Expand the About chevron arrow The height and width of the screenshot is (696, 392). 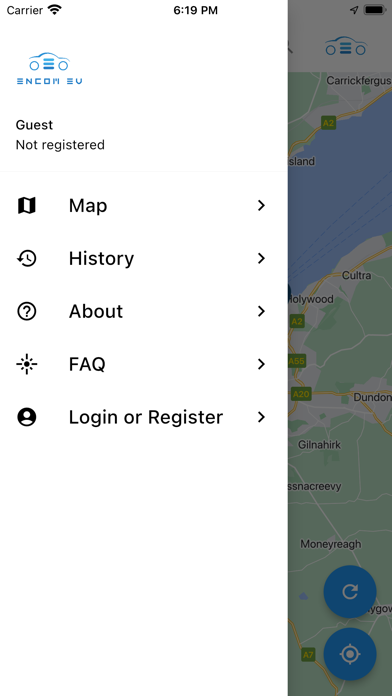click(x=261, y=311)
